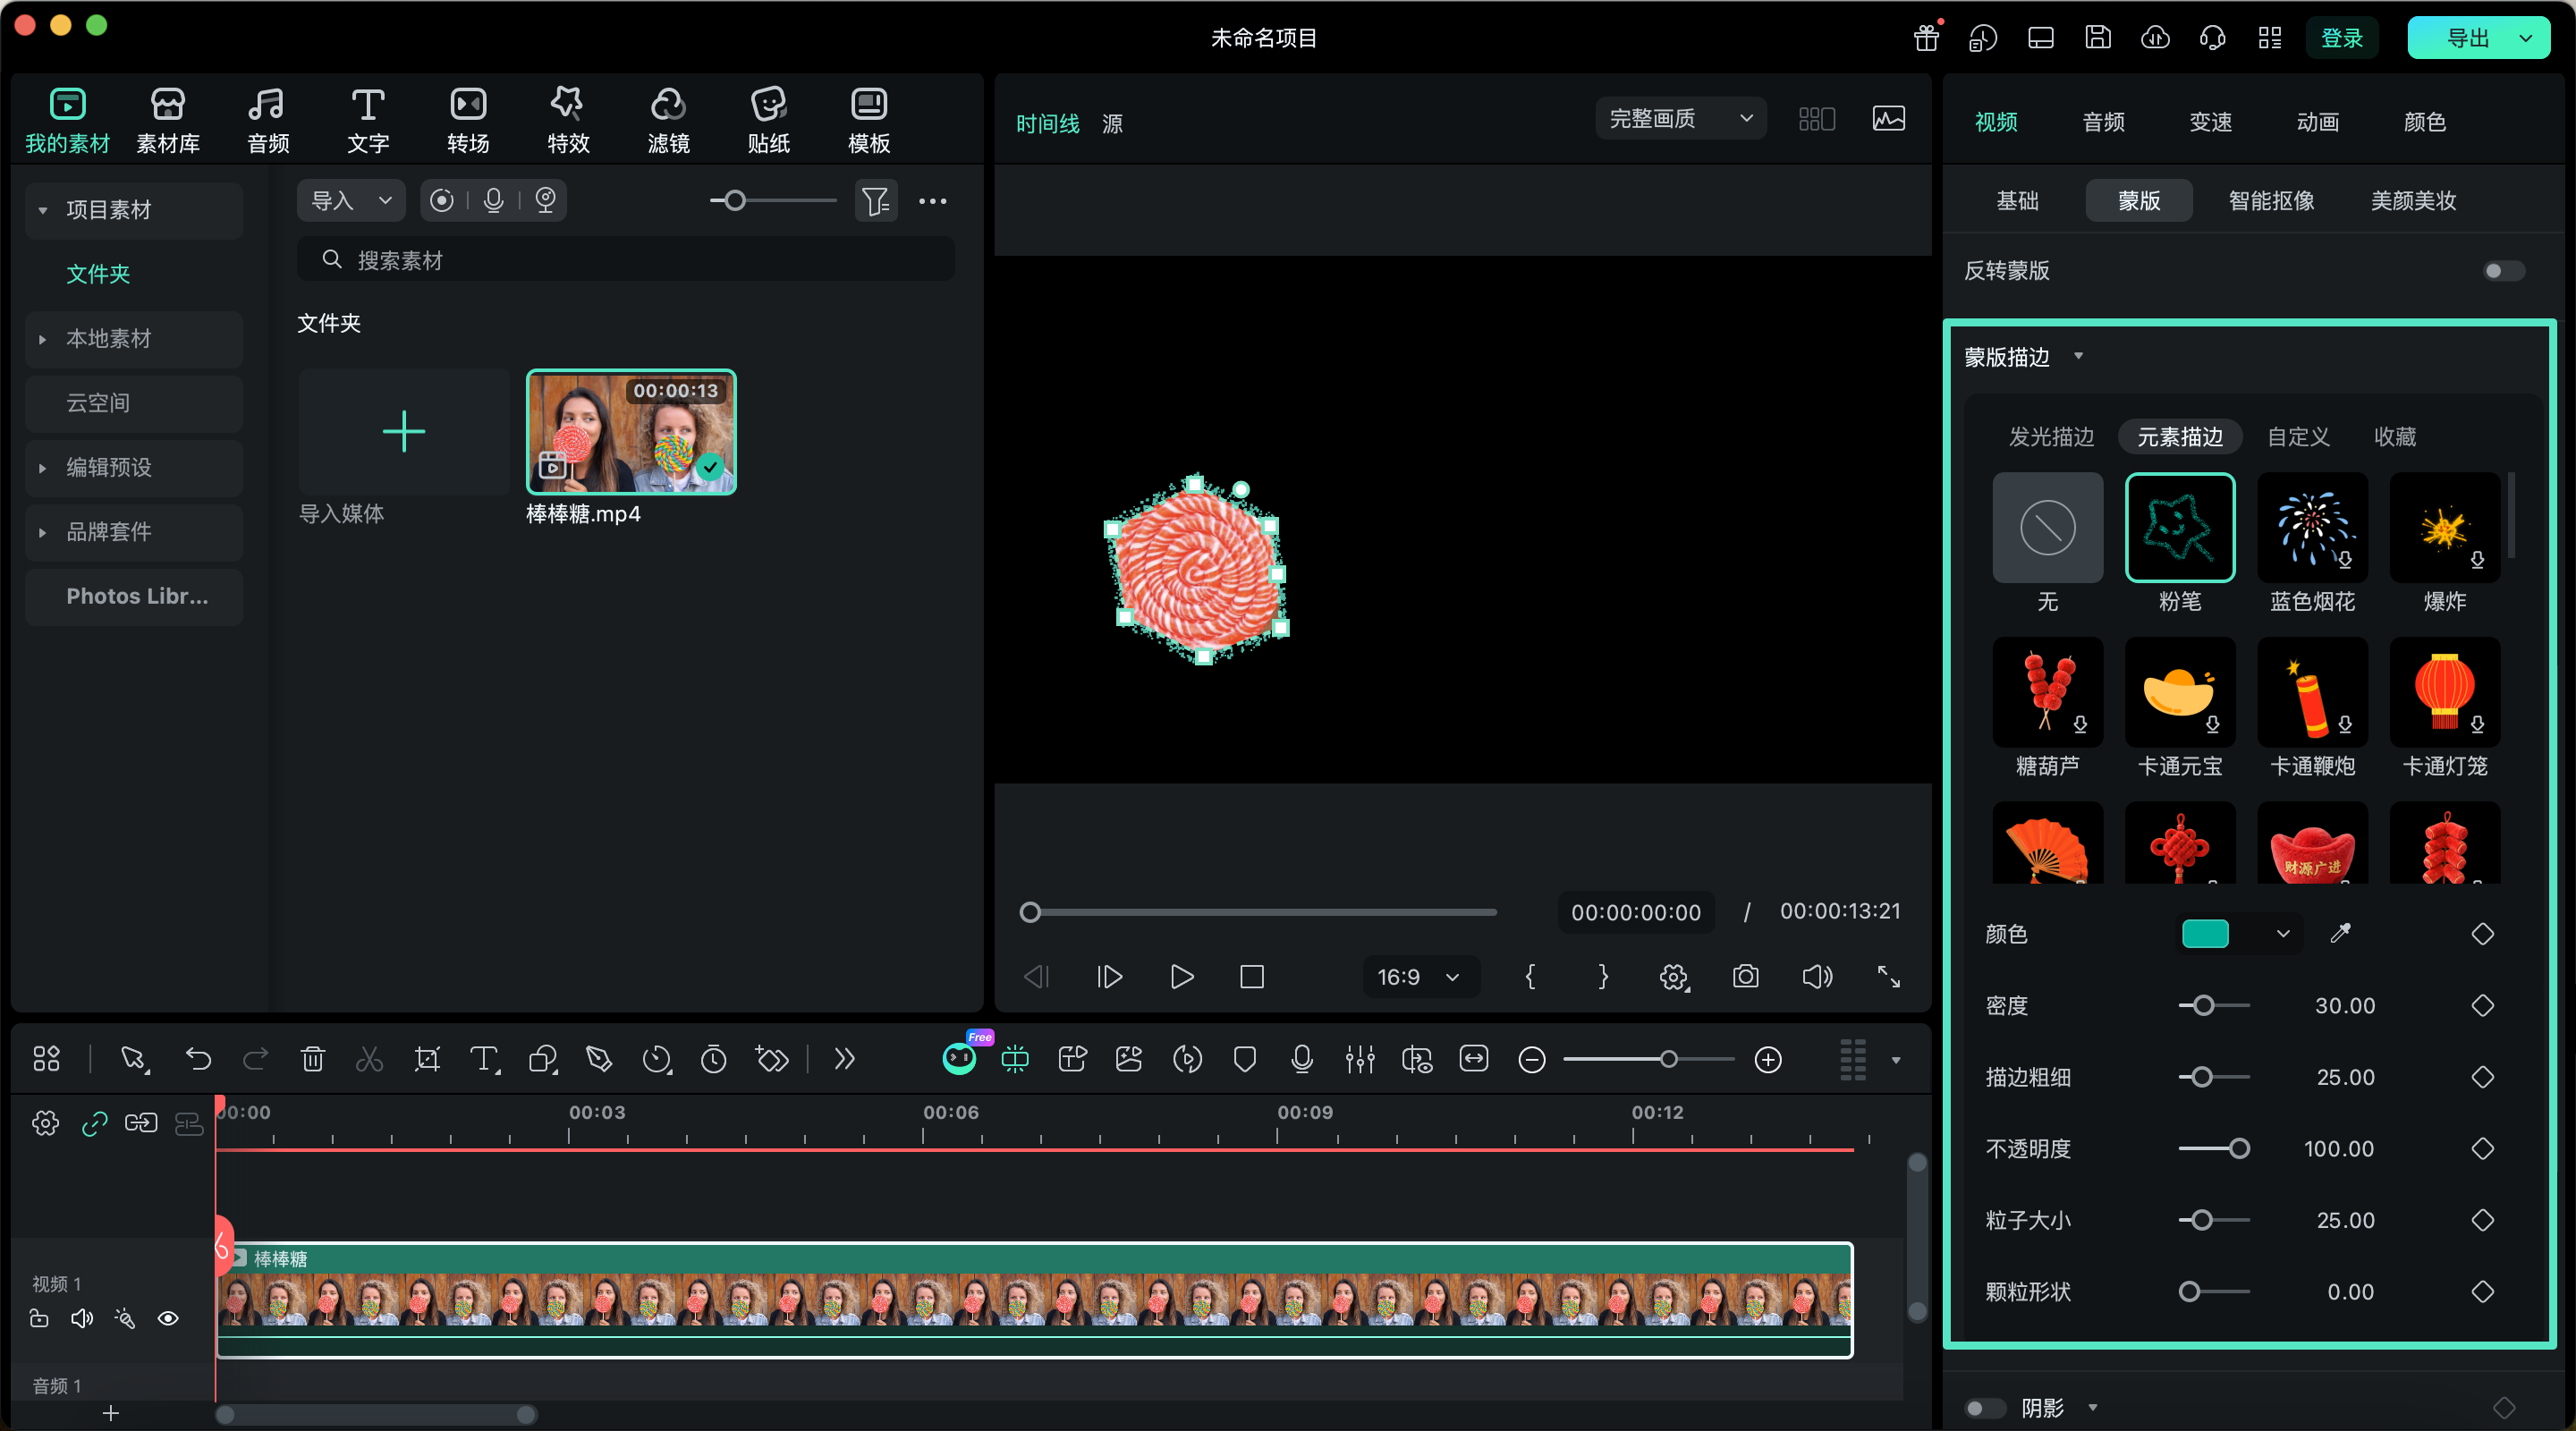Click the 登录 login button

[2341, 38]
